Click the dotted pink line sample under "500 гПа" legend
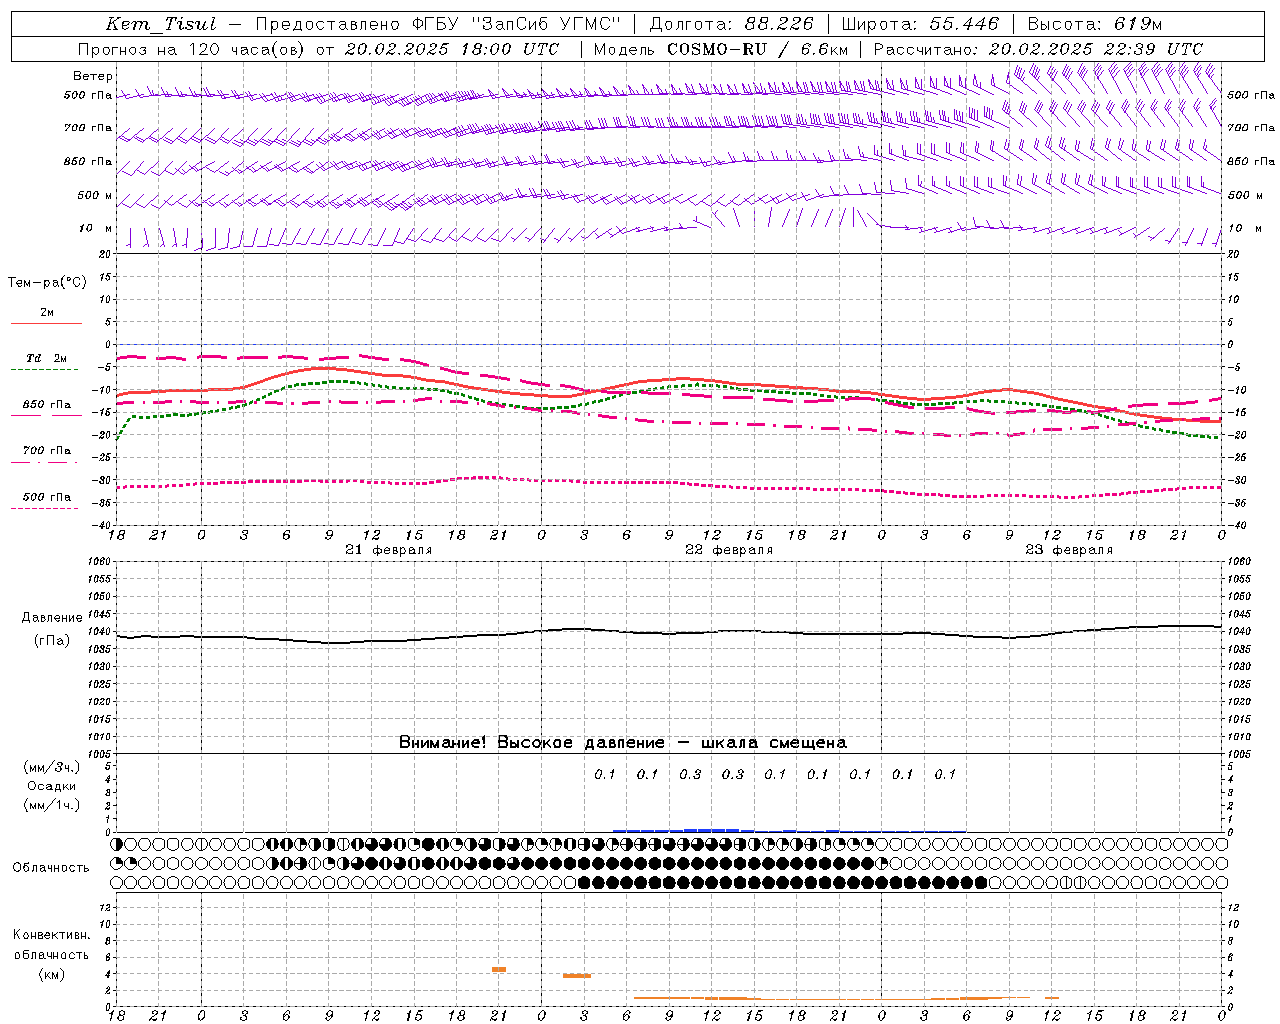Viewport: 1280px width, 1024px height. pos(45,509)
